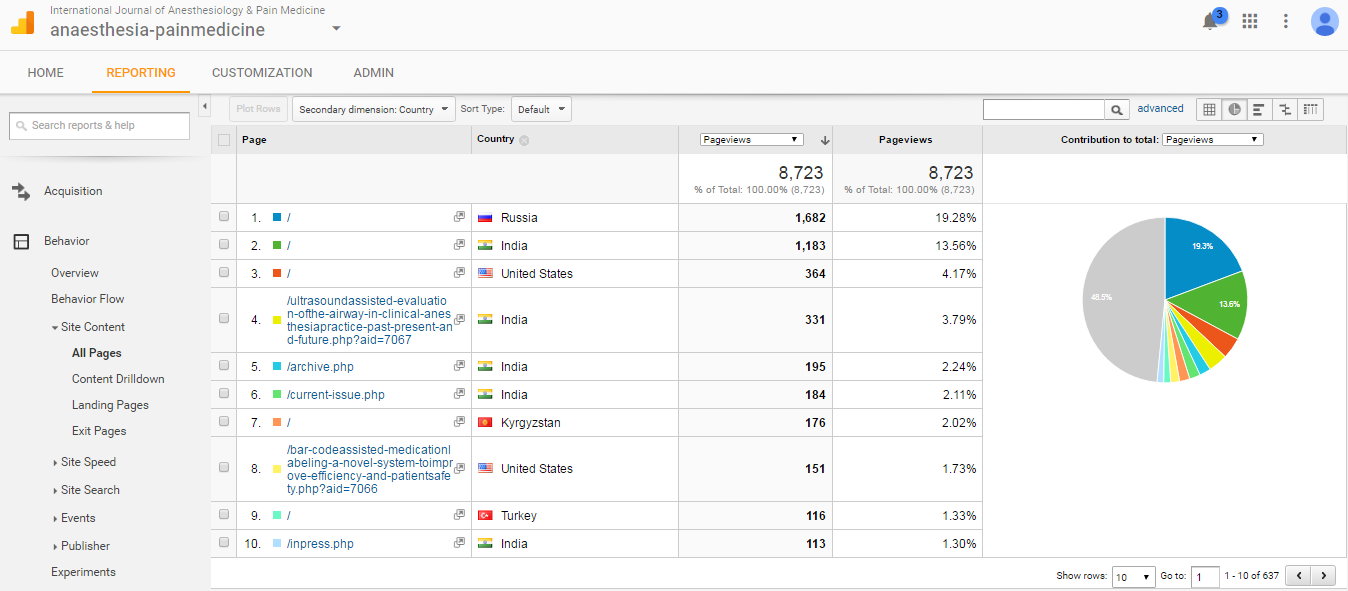Open Turkey row page in new window
This screenshot has width=1348, height=591.
[x=459, y=515]
